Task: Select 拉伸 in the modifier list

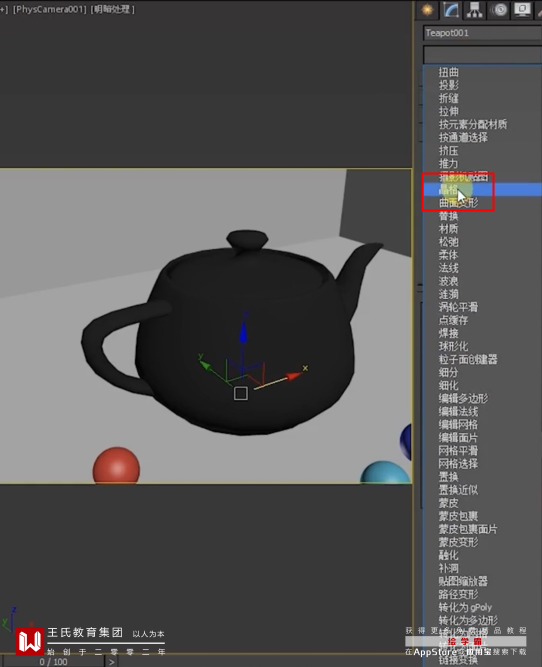Action: click(448, 111)
